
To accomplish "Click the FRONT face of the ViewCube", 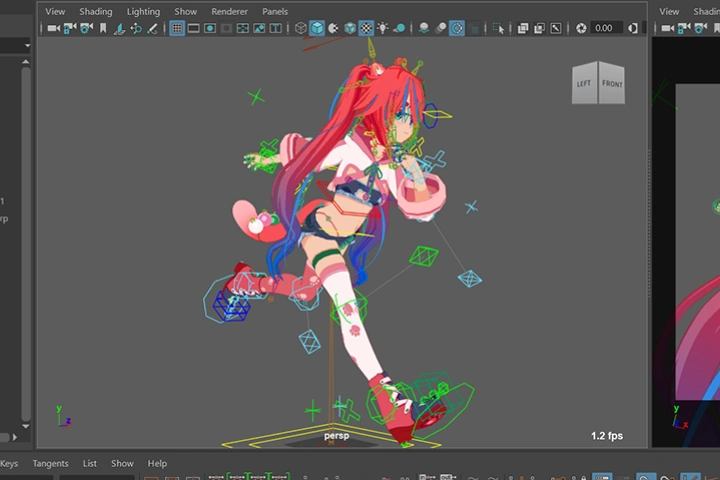I will click(x=612, y=84).
